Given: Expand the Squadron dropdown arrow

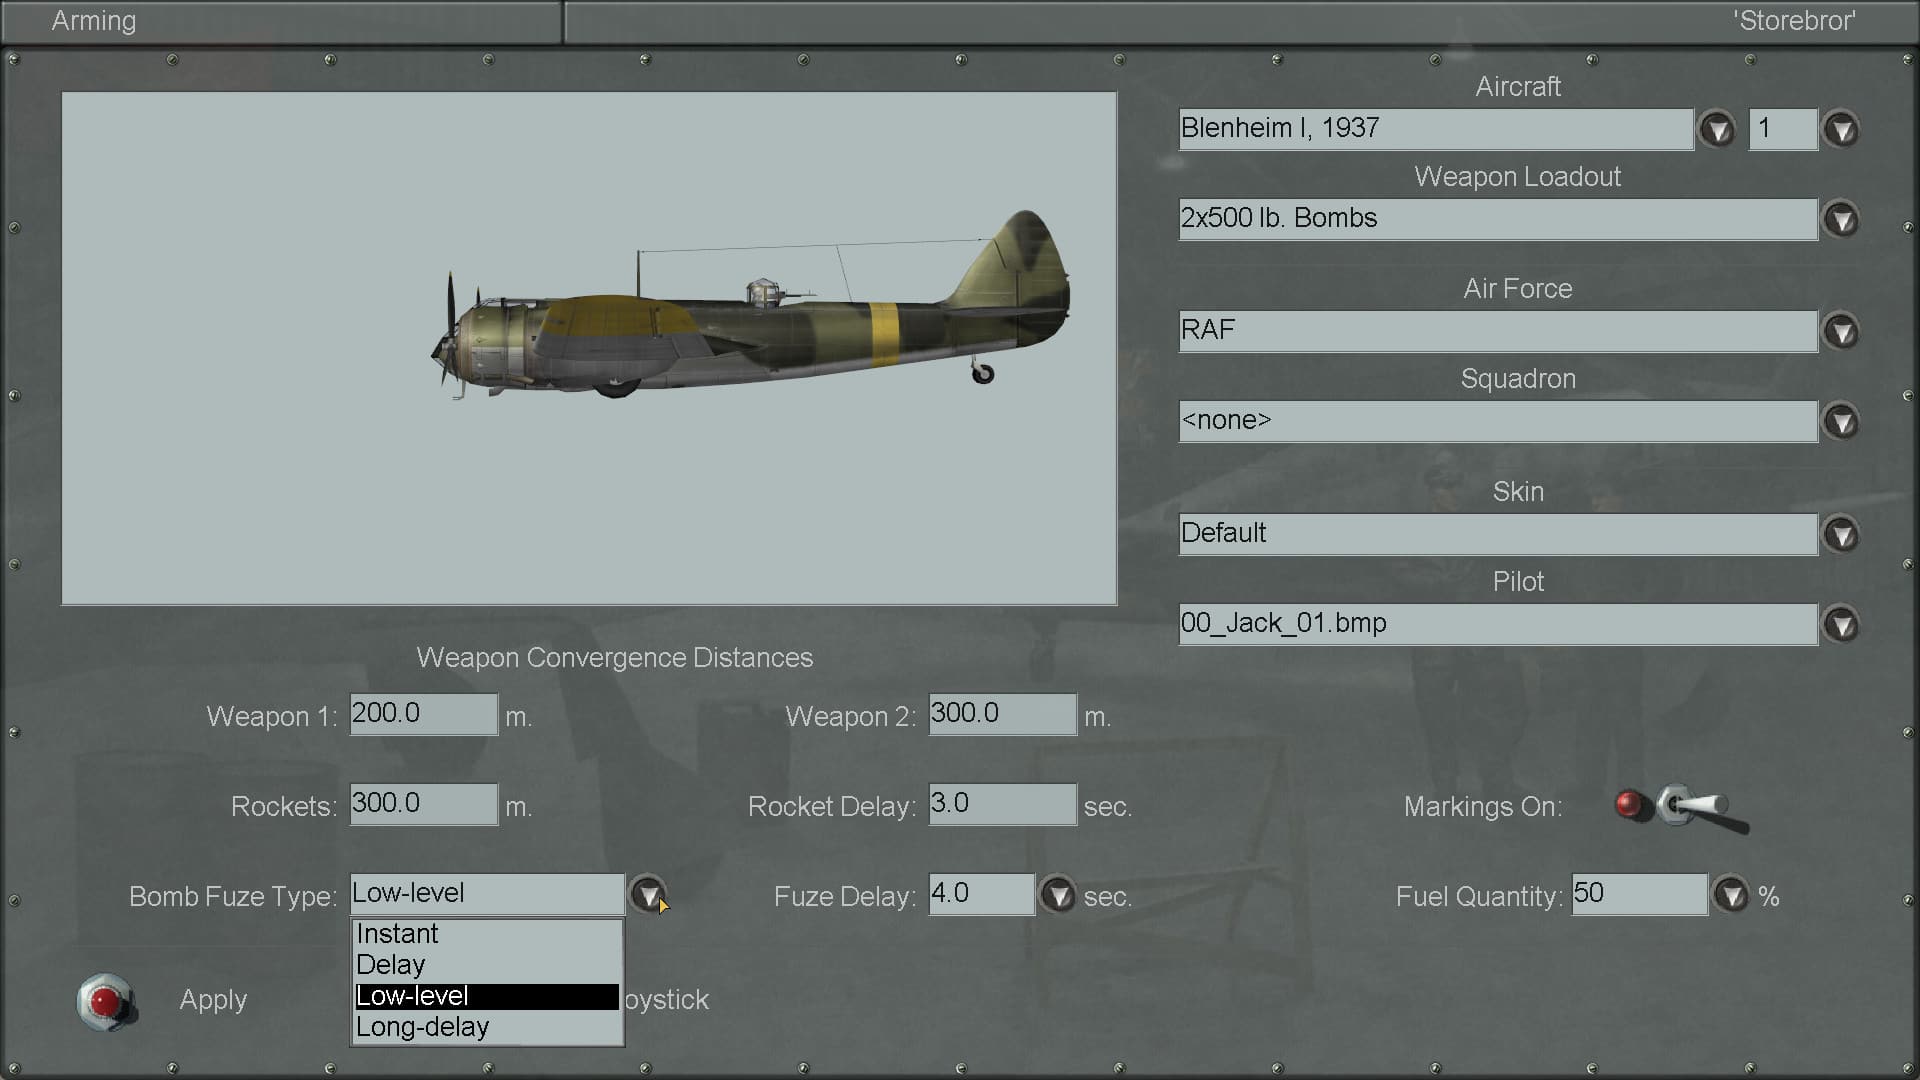Looking at the screenshot, I should [1841, 422].
